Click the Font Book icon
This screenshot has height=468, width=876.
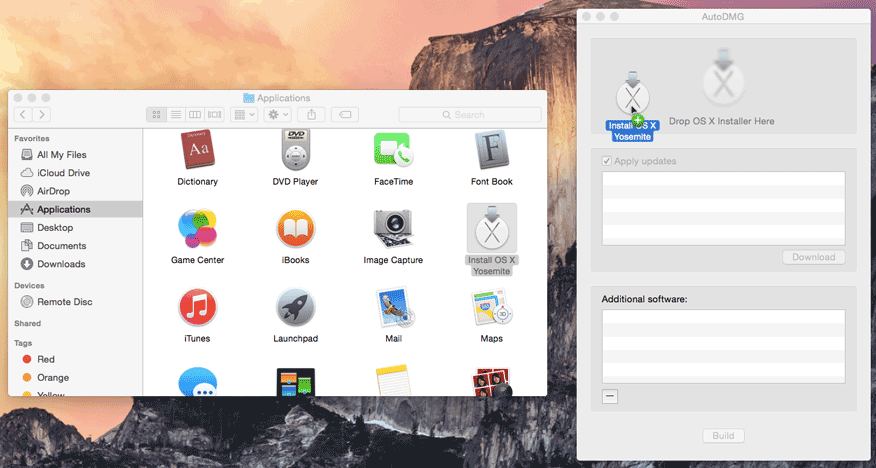[491, 152]
